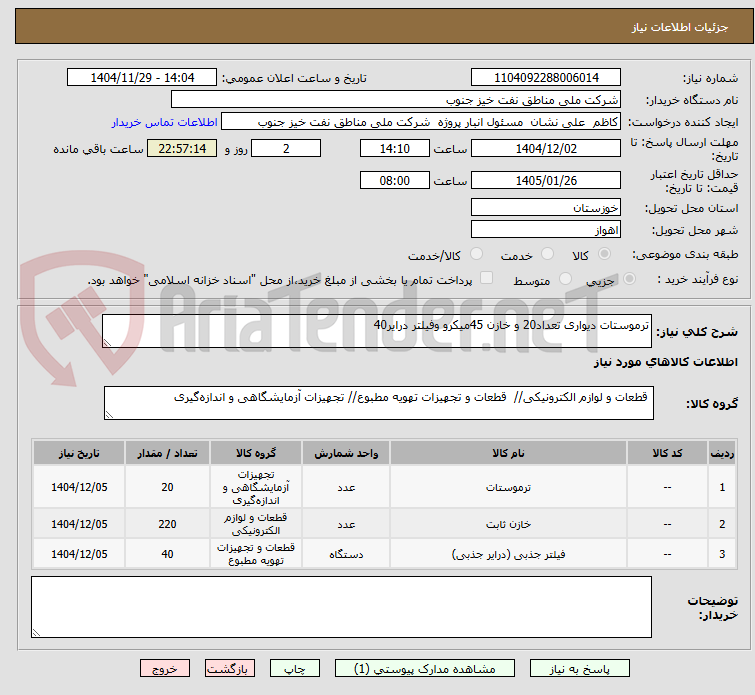Click the واحد شمارش column header

346,453
